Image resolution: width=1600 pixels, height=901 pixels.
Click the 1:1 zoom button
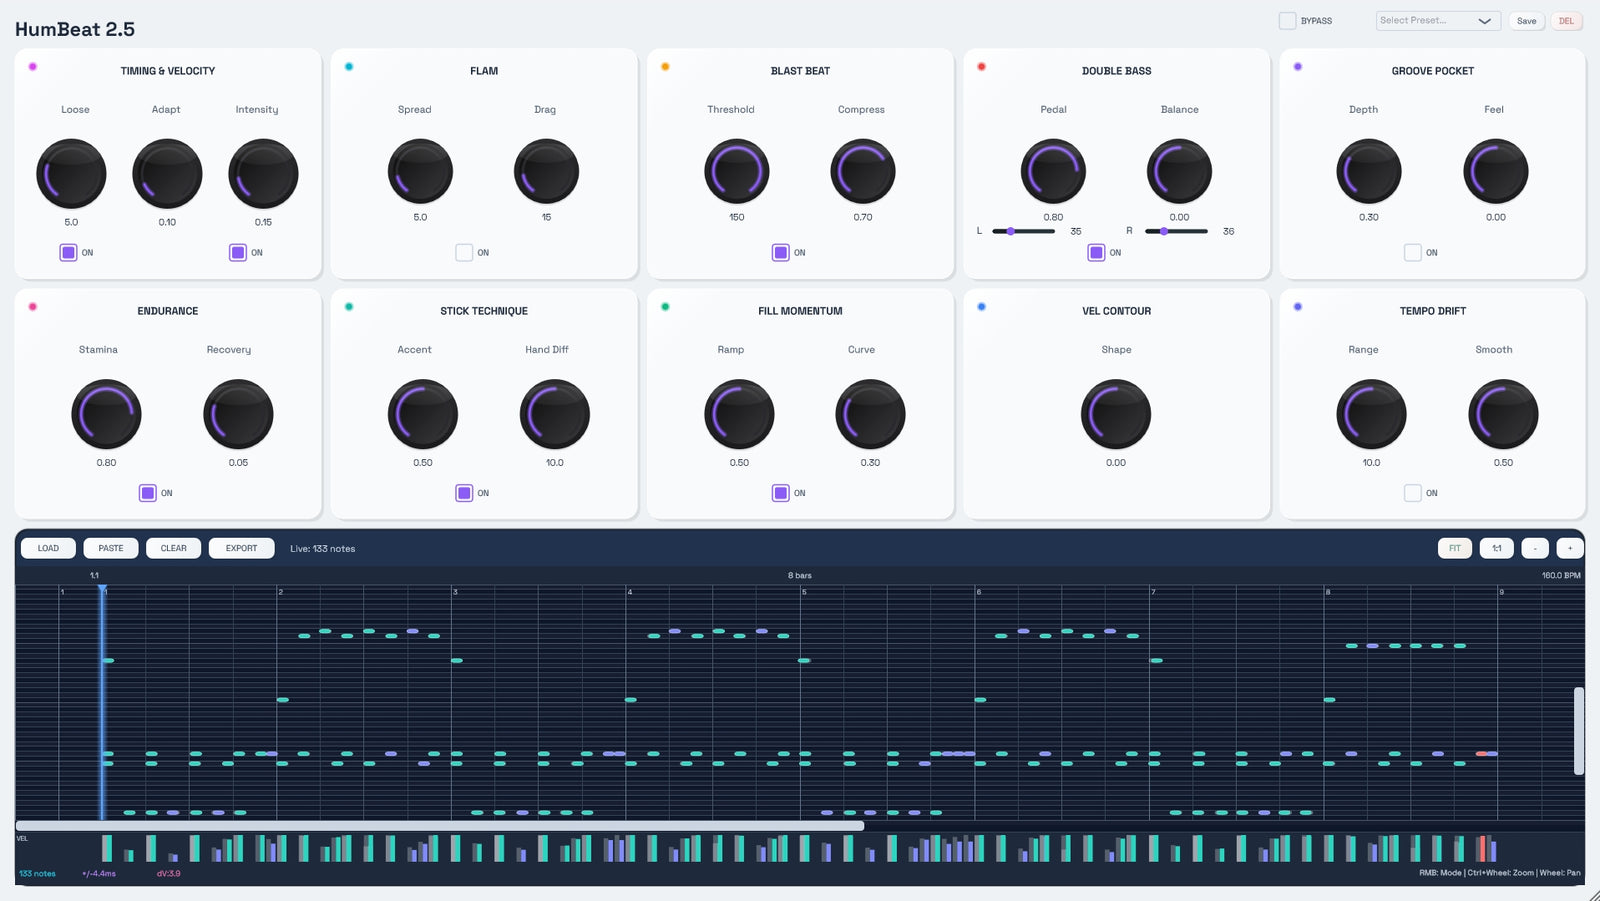tap(1497, 548)
